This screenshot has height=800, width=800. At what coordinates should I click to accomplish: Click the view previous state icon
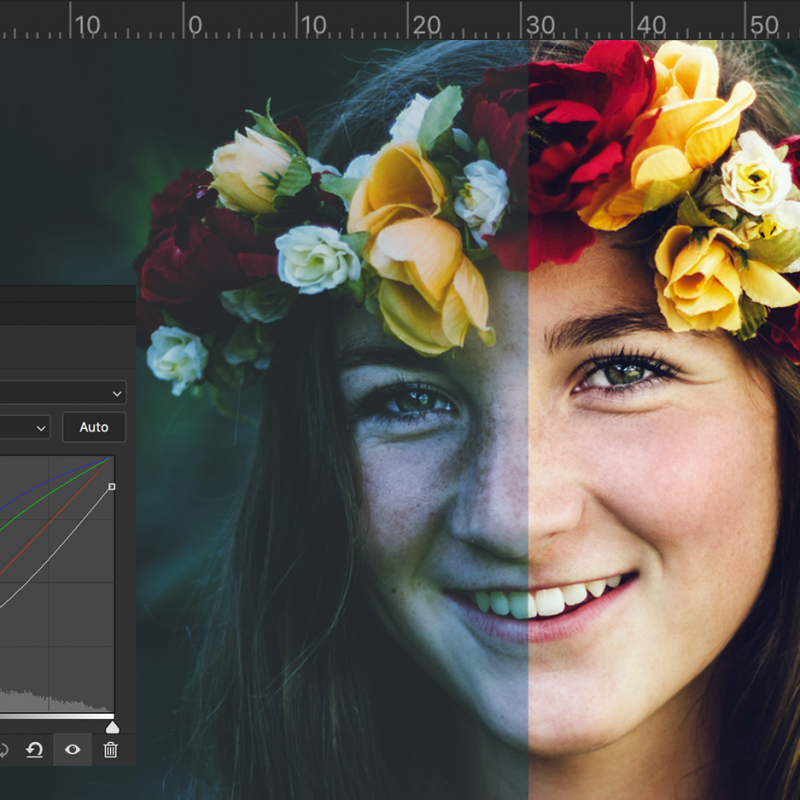click(x=5, y=749)
